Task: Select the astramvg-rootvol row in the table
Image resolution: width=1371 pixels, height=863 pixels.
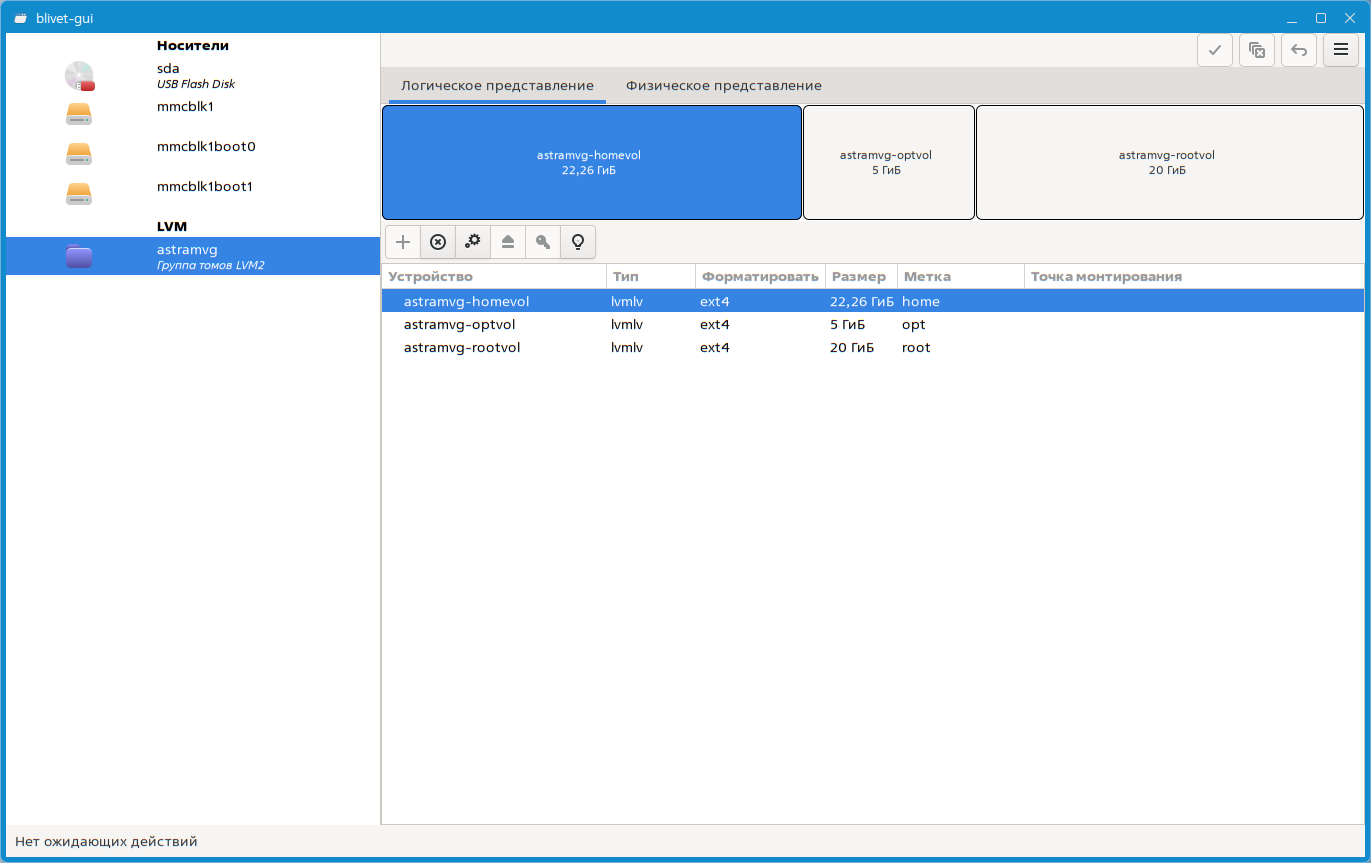Action: pyautogui.click(x=462, y=348)
